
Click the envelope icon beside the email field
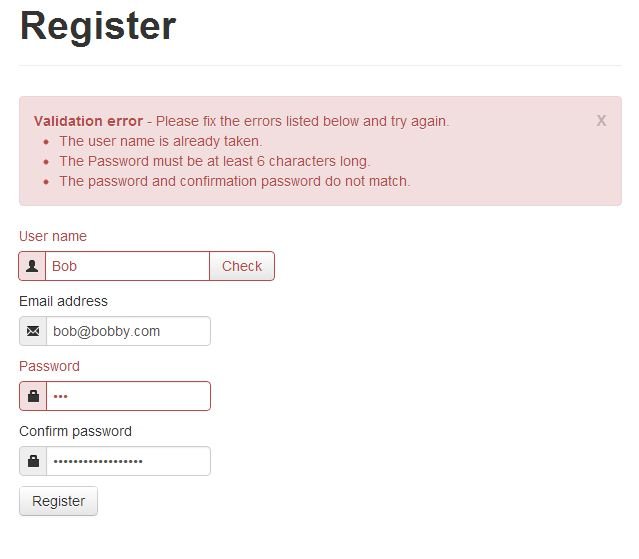pyautogui.click(x=33, y=331)
